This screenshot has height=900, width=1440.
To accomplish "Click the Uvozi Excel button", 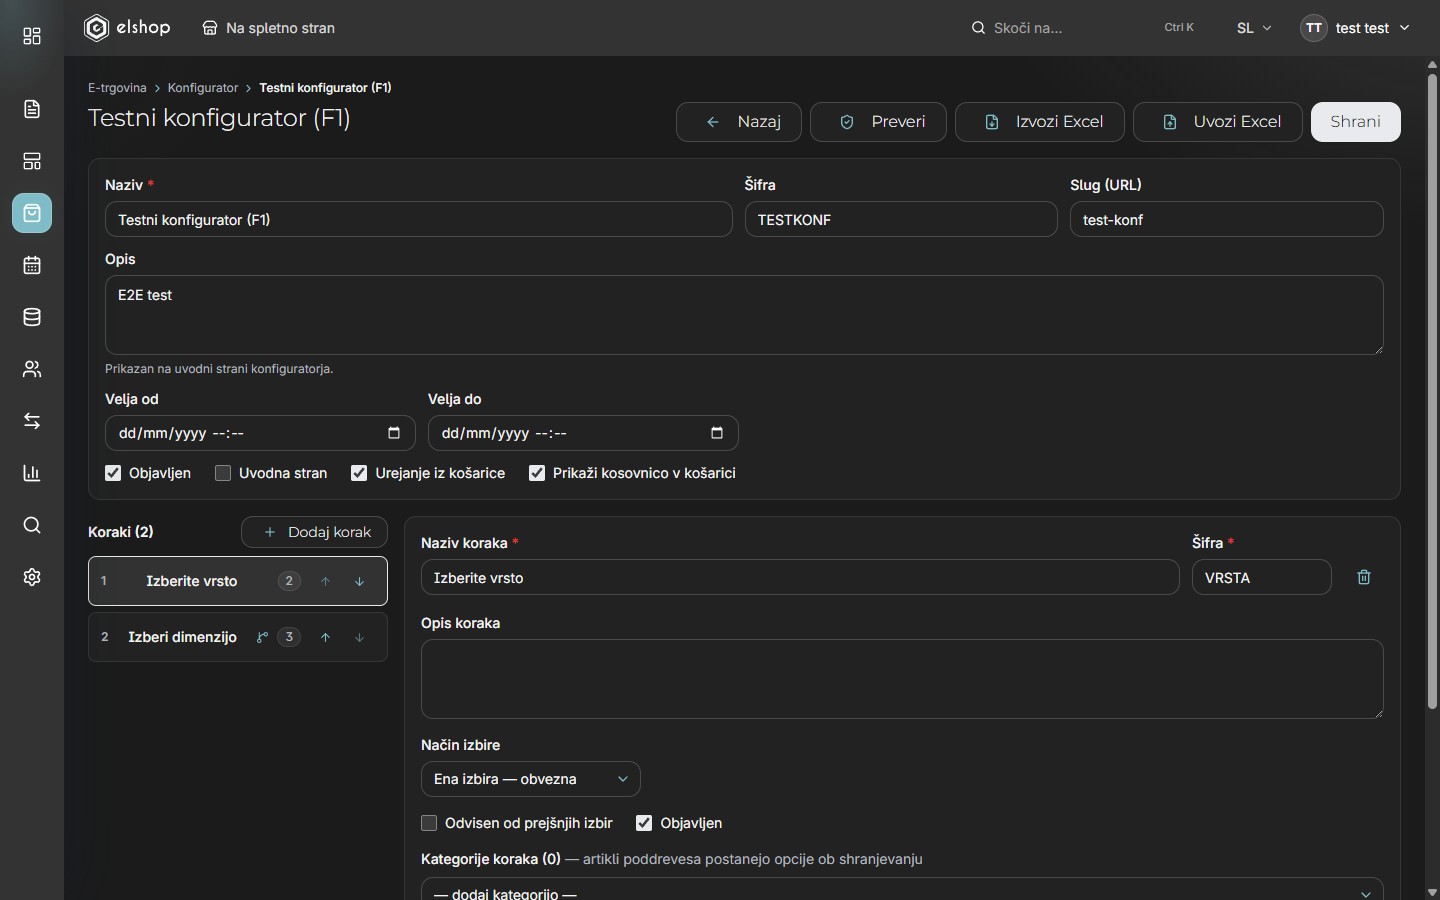I will point(1218,122).
